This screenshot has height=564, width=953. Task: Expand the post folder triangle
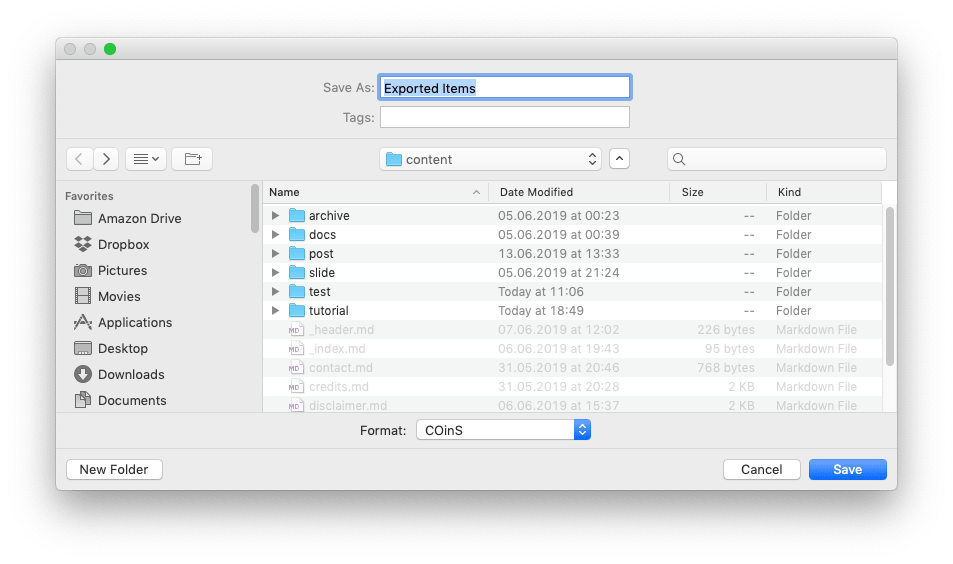click(275, 253)
